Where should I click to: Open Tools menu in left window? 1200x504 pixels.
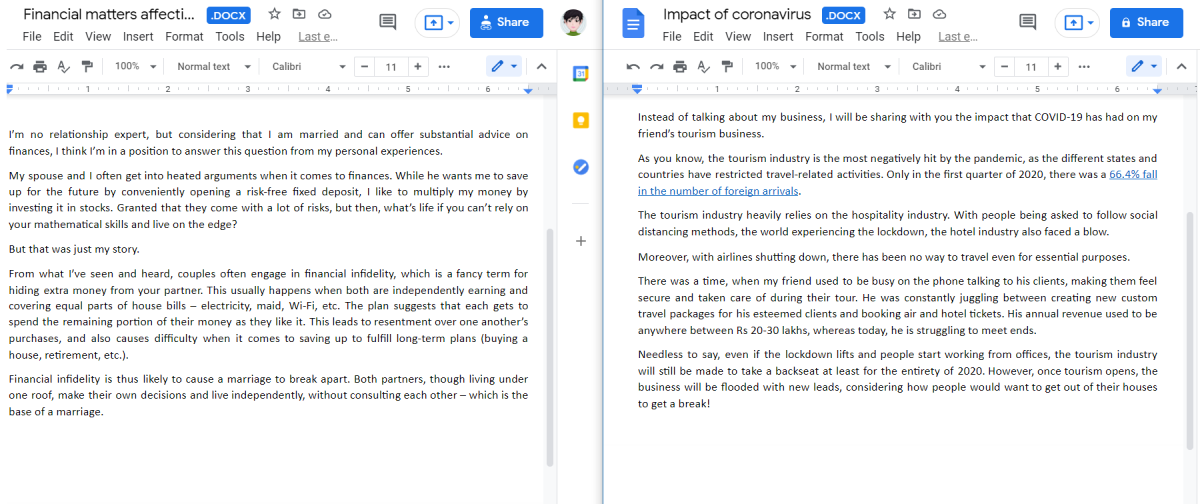pos(230,36)
